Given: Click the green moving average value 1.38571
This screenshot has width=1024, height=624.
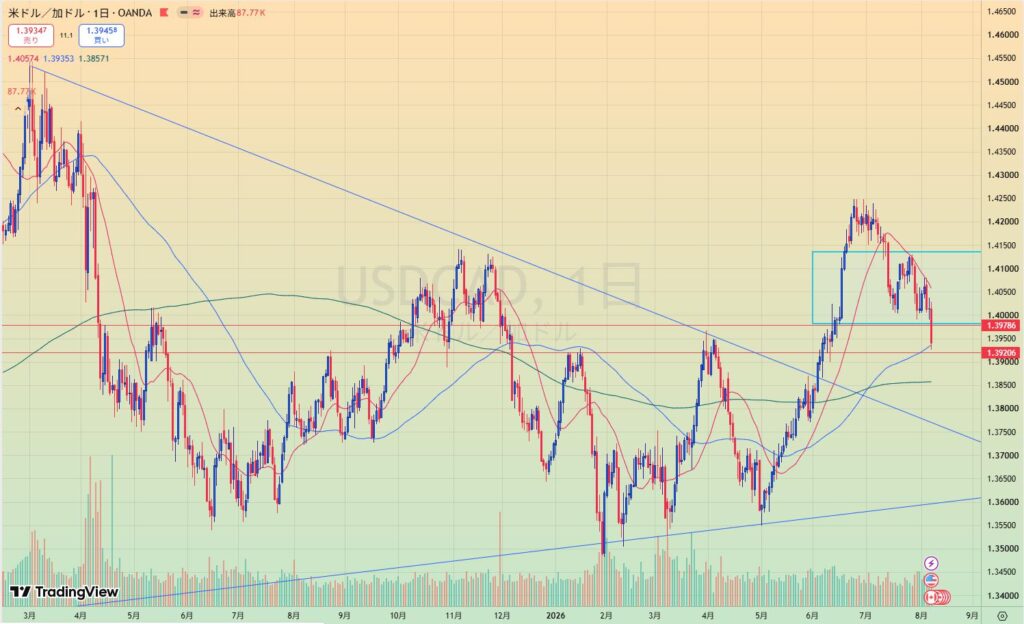Looking at the screenshot, I should pos(94,58).
